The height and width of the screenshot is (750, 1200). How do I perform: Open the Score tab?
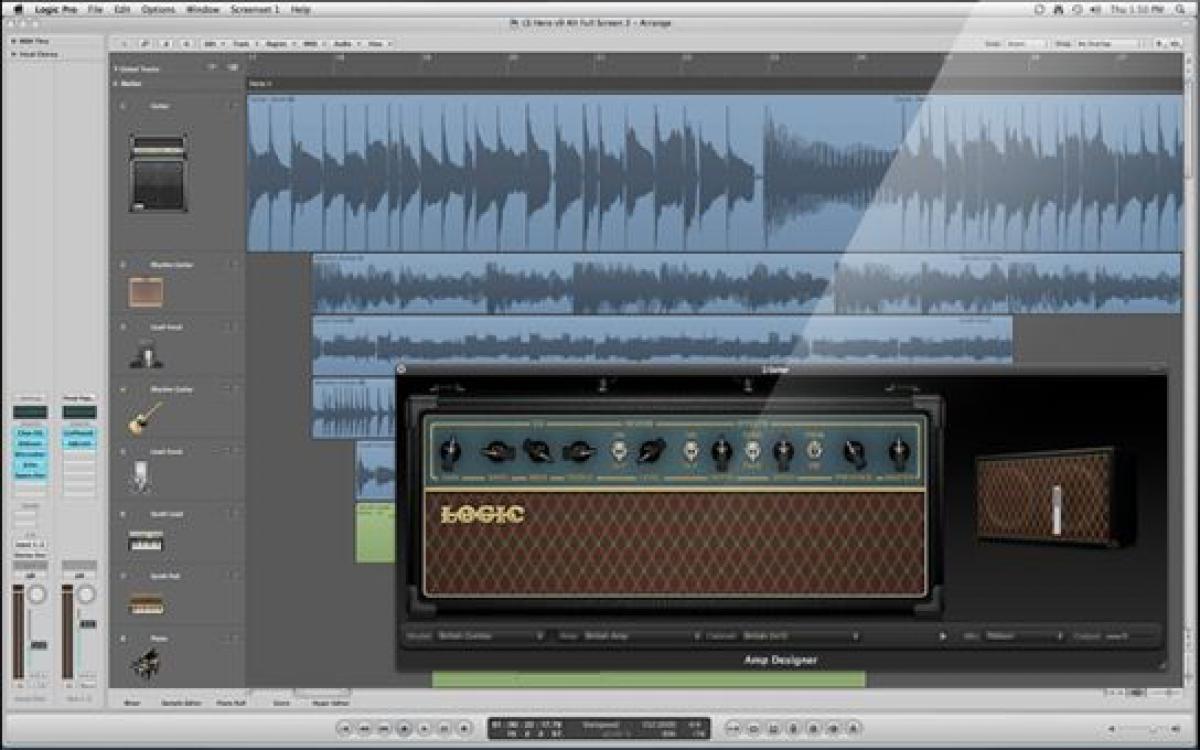[x=281, y=703]
